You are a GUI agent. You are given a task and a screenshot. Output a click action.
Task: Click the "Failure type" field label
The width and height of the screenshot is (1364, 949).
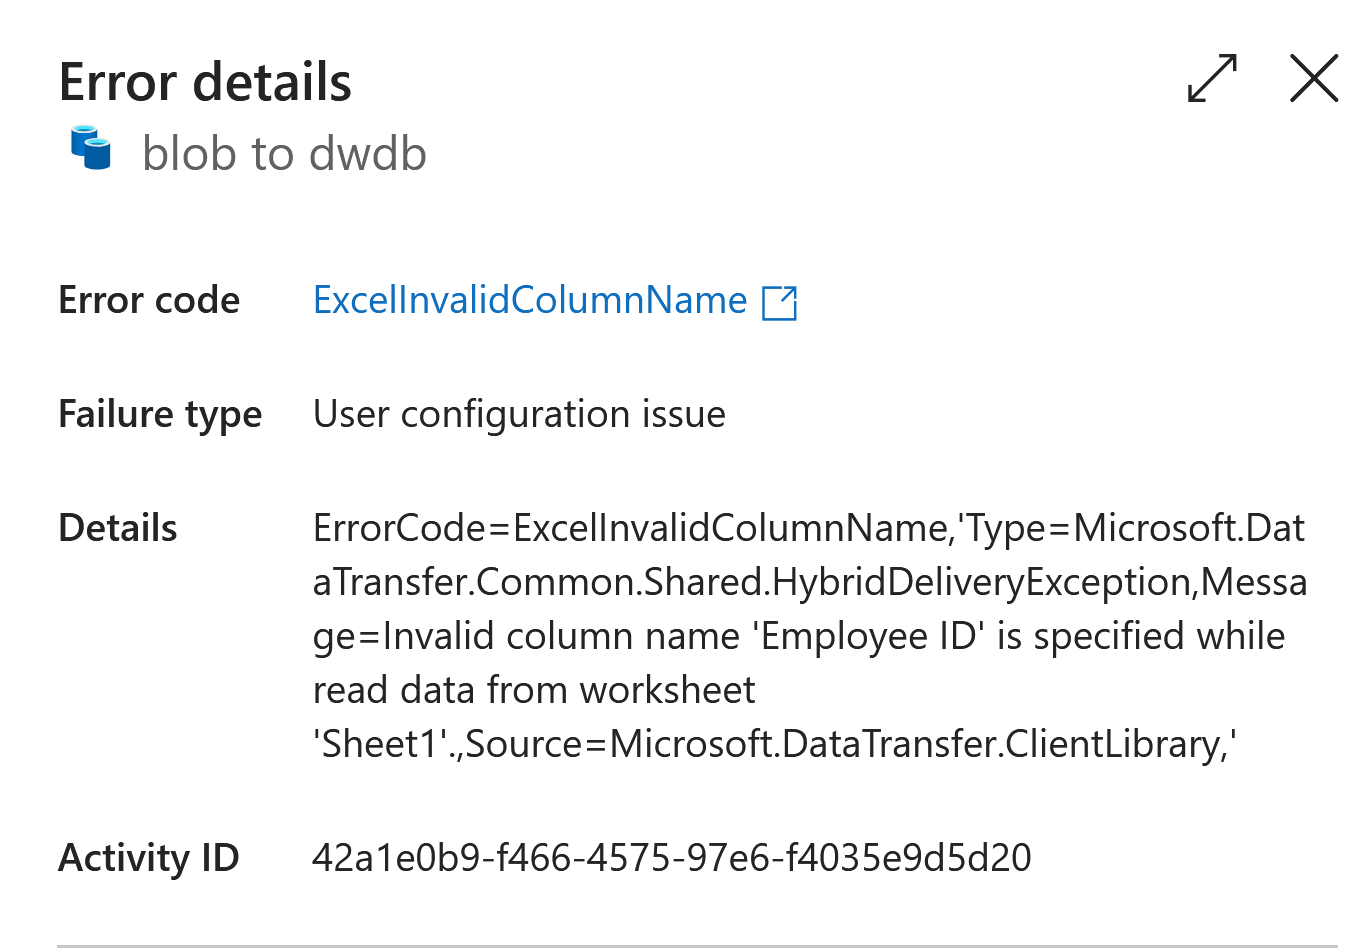pyautogui.click(x=160, y=414)
